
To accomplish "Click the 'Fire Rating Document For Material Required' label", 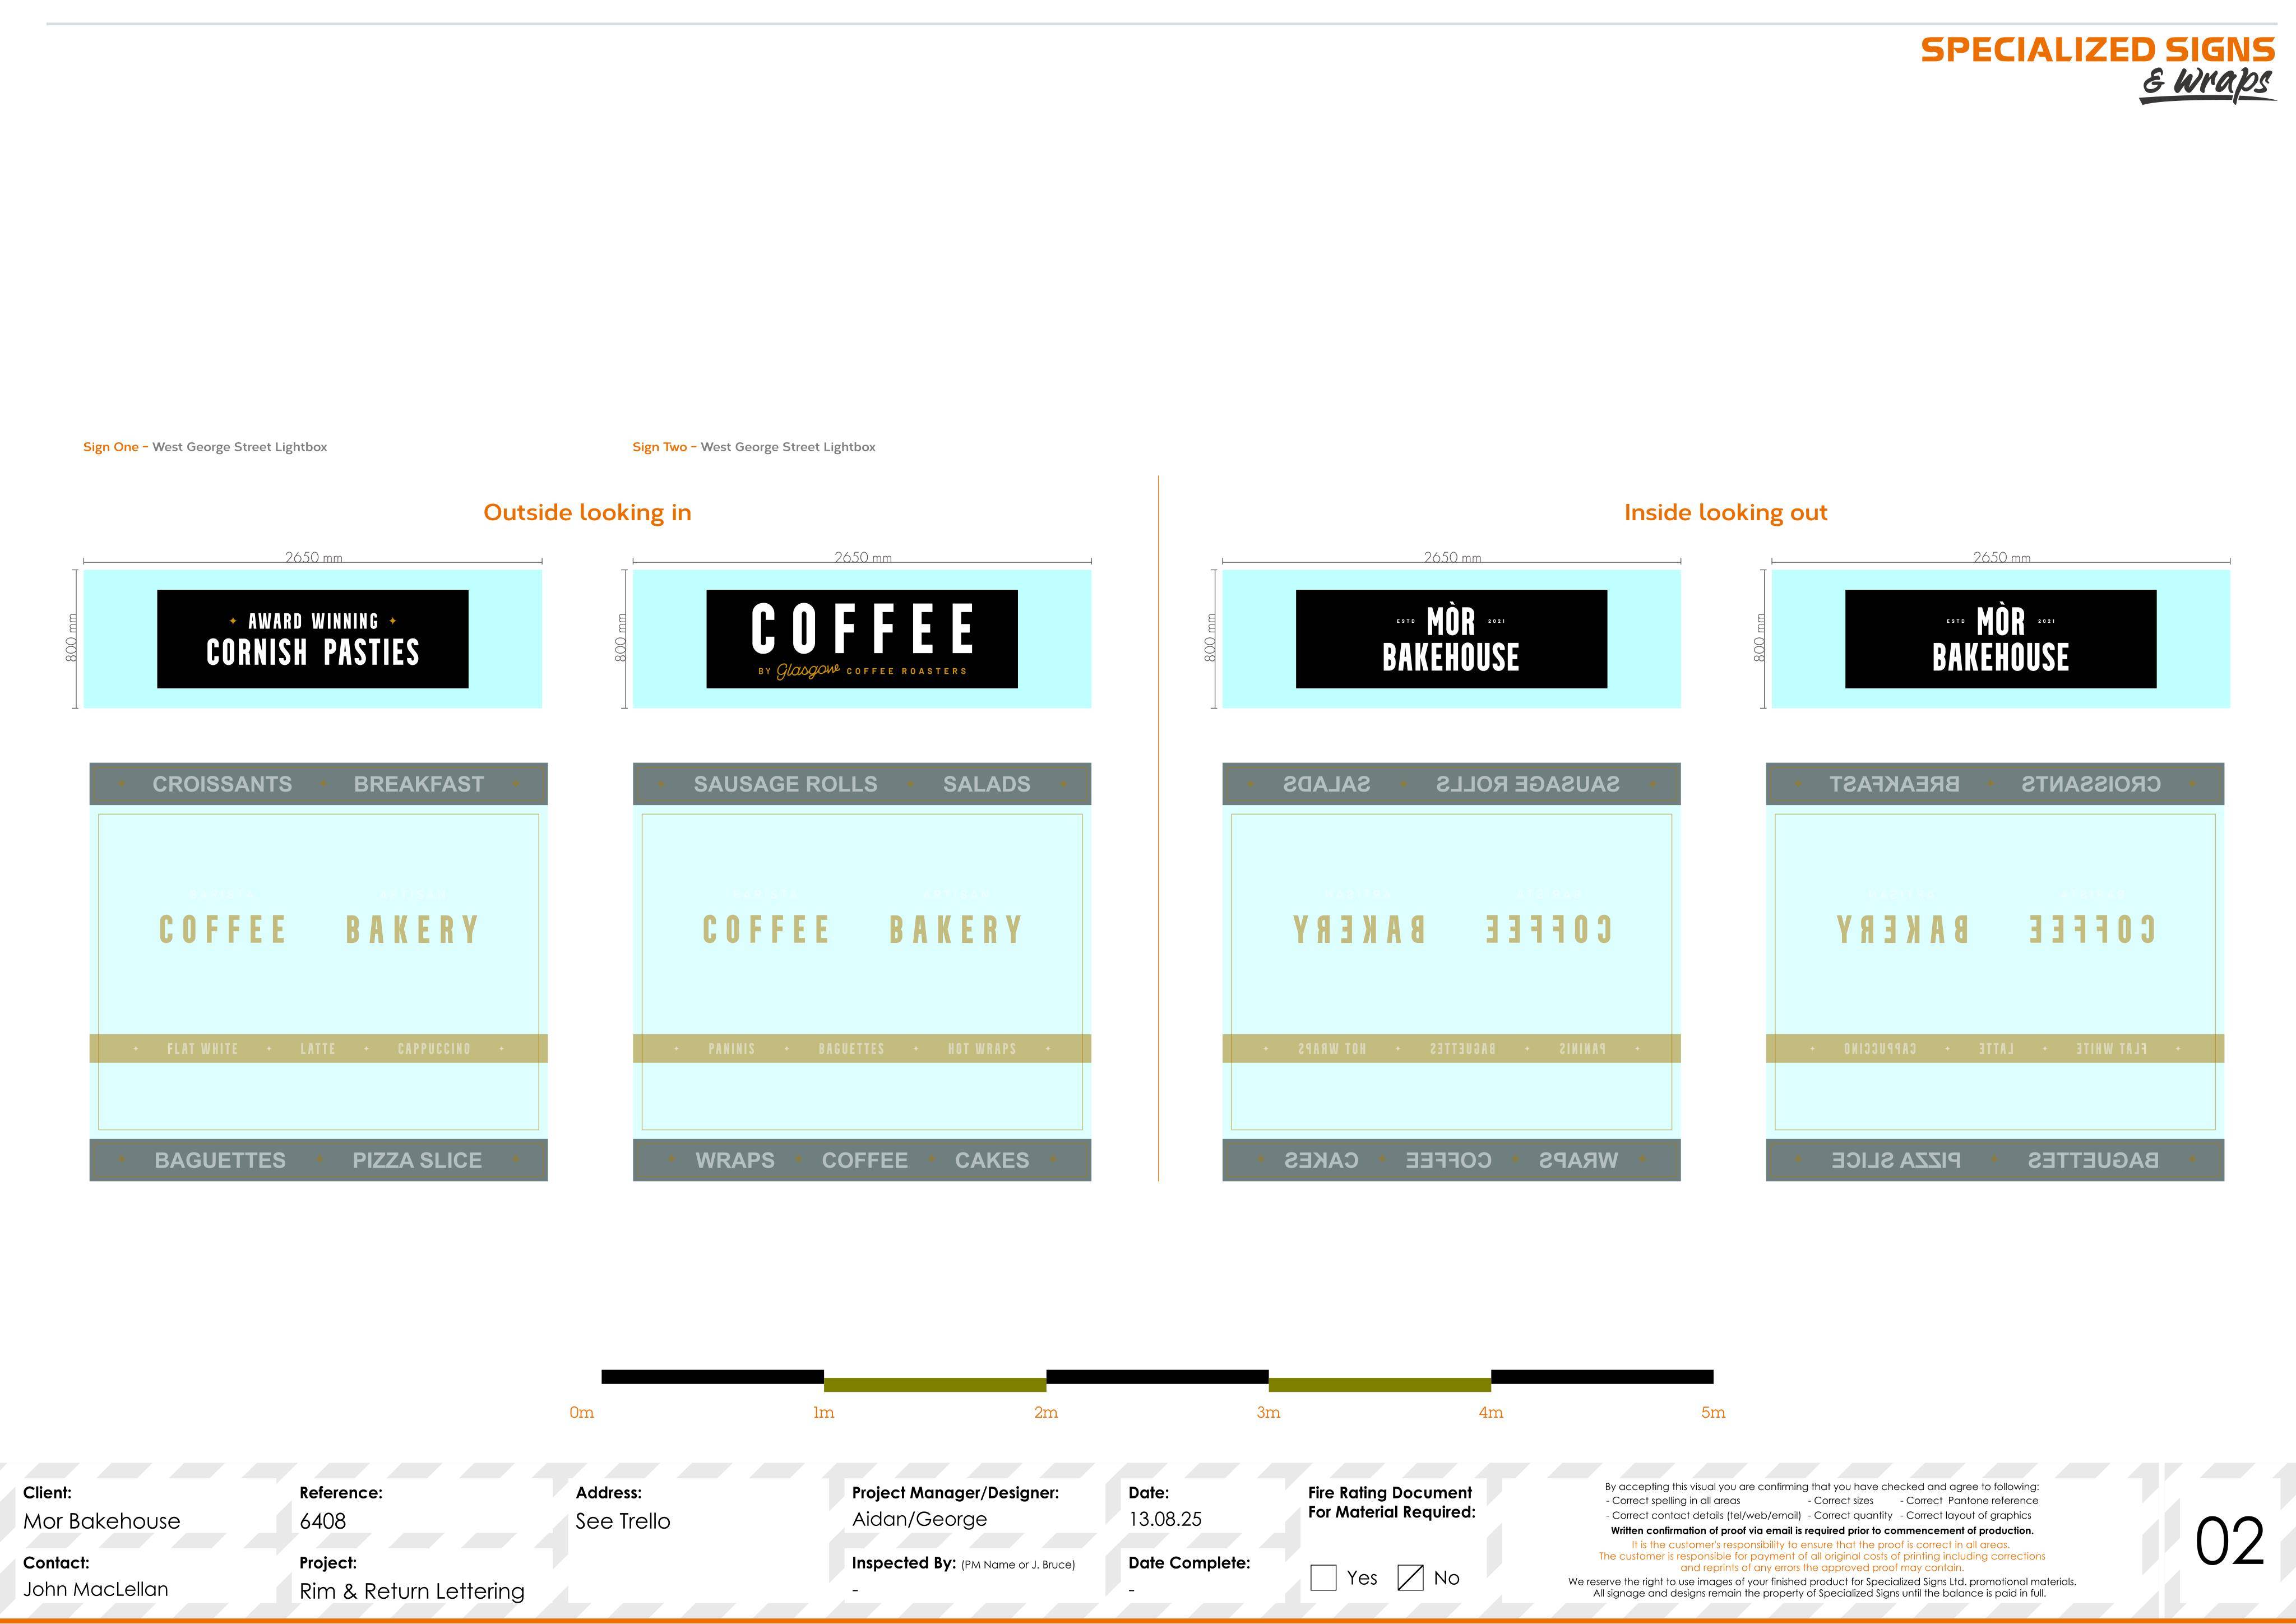I will coord(1391,1502).
